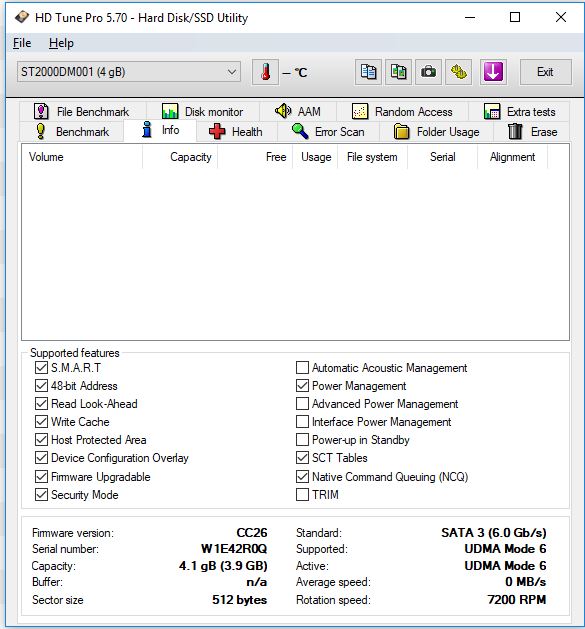
Task: Go to the Extra tests tab
Action: tap(520, 112)
